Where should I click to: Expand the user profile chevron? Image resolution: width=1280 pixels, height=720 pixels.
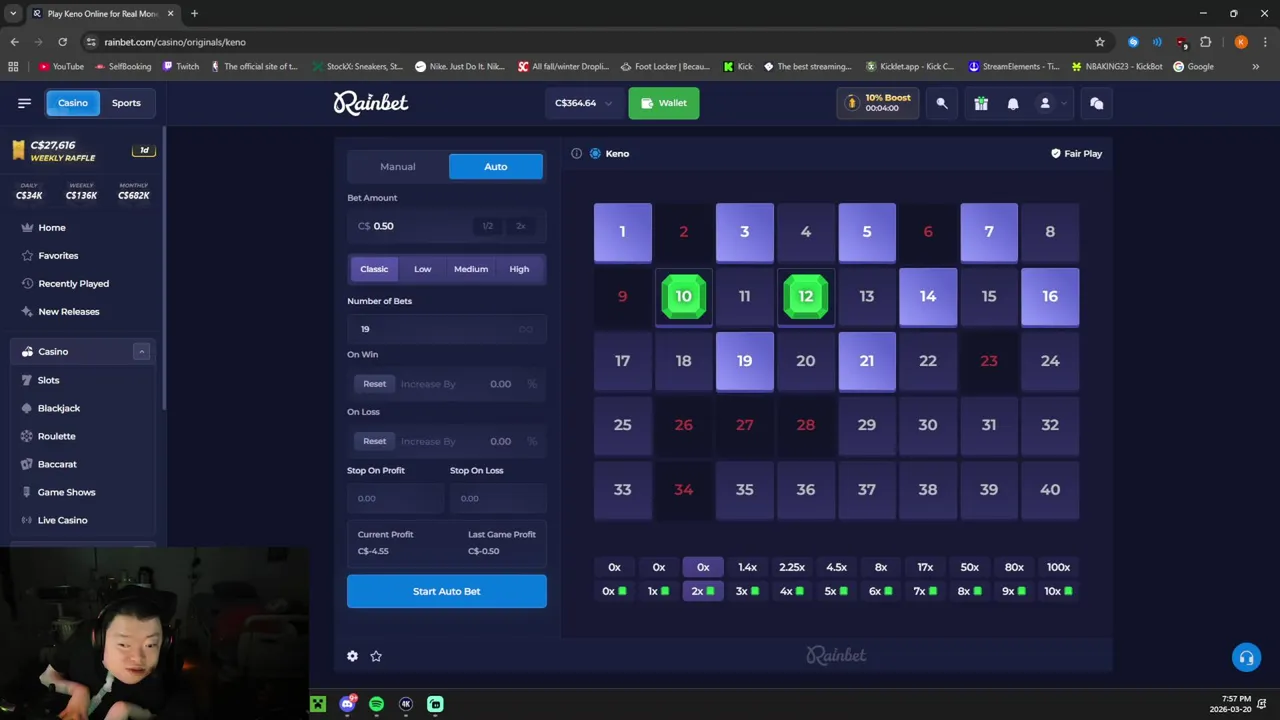pyautogui.click(x=1064, y=103)
